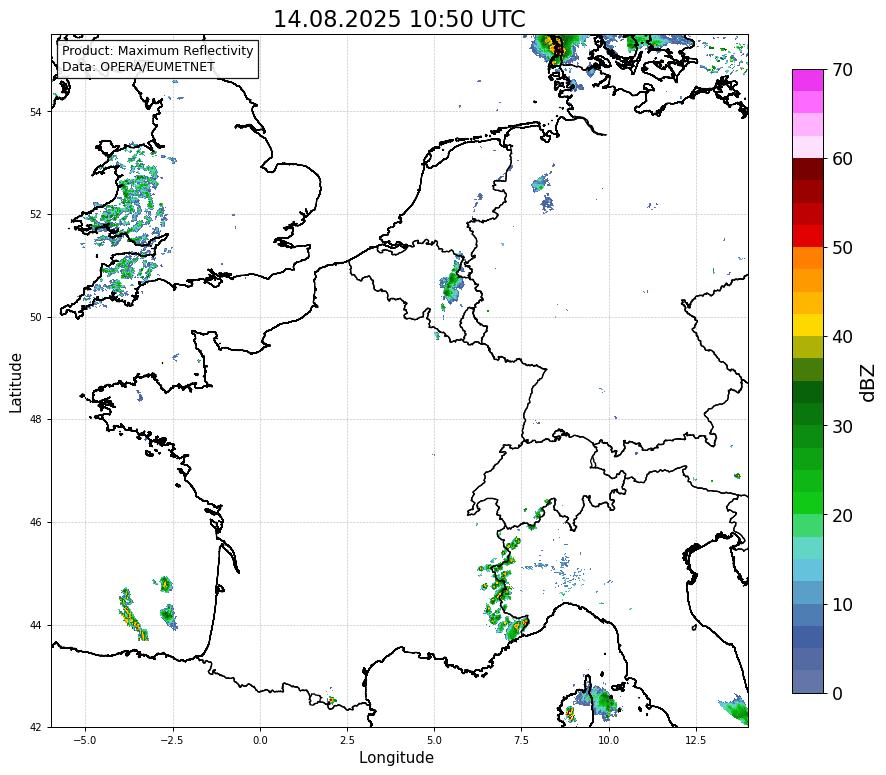Screen dimensions: 886x775
Task: Click the yellow colorbar segment near 40
Action: pyautogui.click(x=808, y=325)
